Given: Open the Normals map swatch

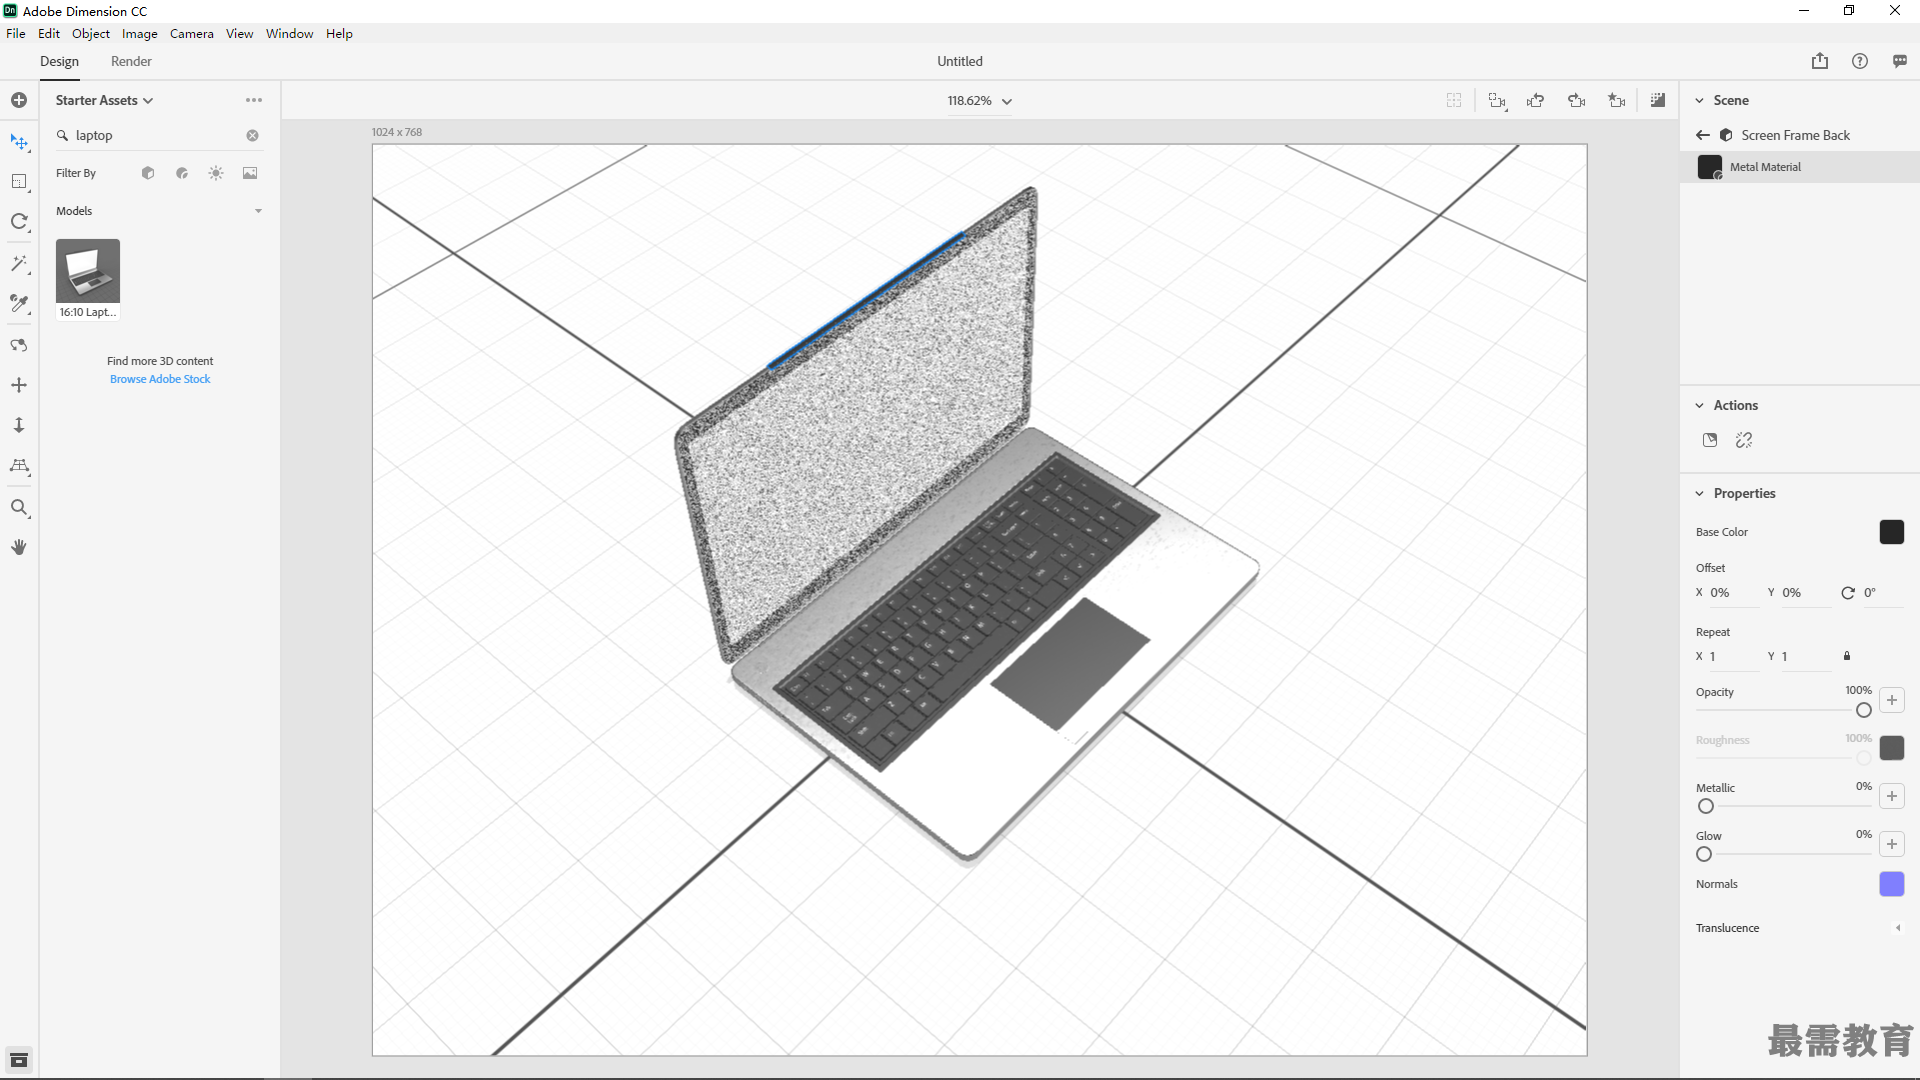Looking at the screenshot, I should coord(1892,884).
